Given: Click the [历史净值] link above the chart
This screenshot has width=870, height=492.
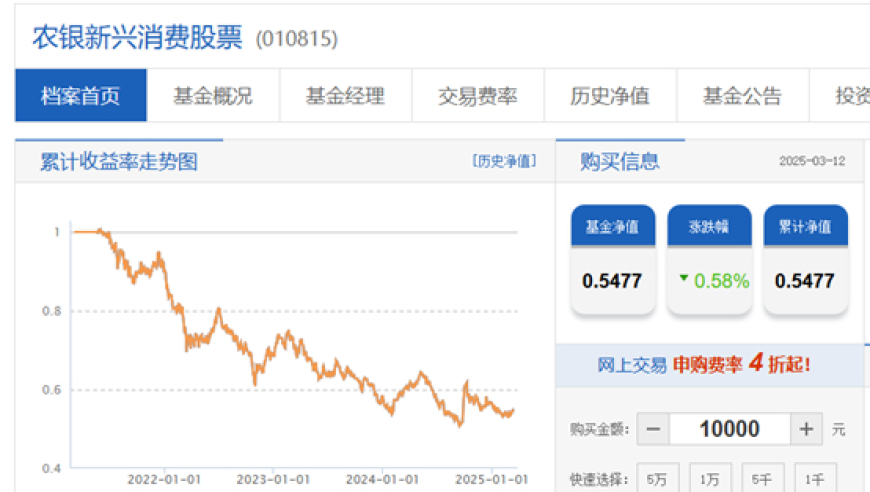Looking at the screenshot, I should click(504, 161).
